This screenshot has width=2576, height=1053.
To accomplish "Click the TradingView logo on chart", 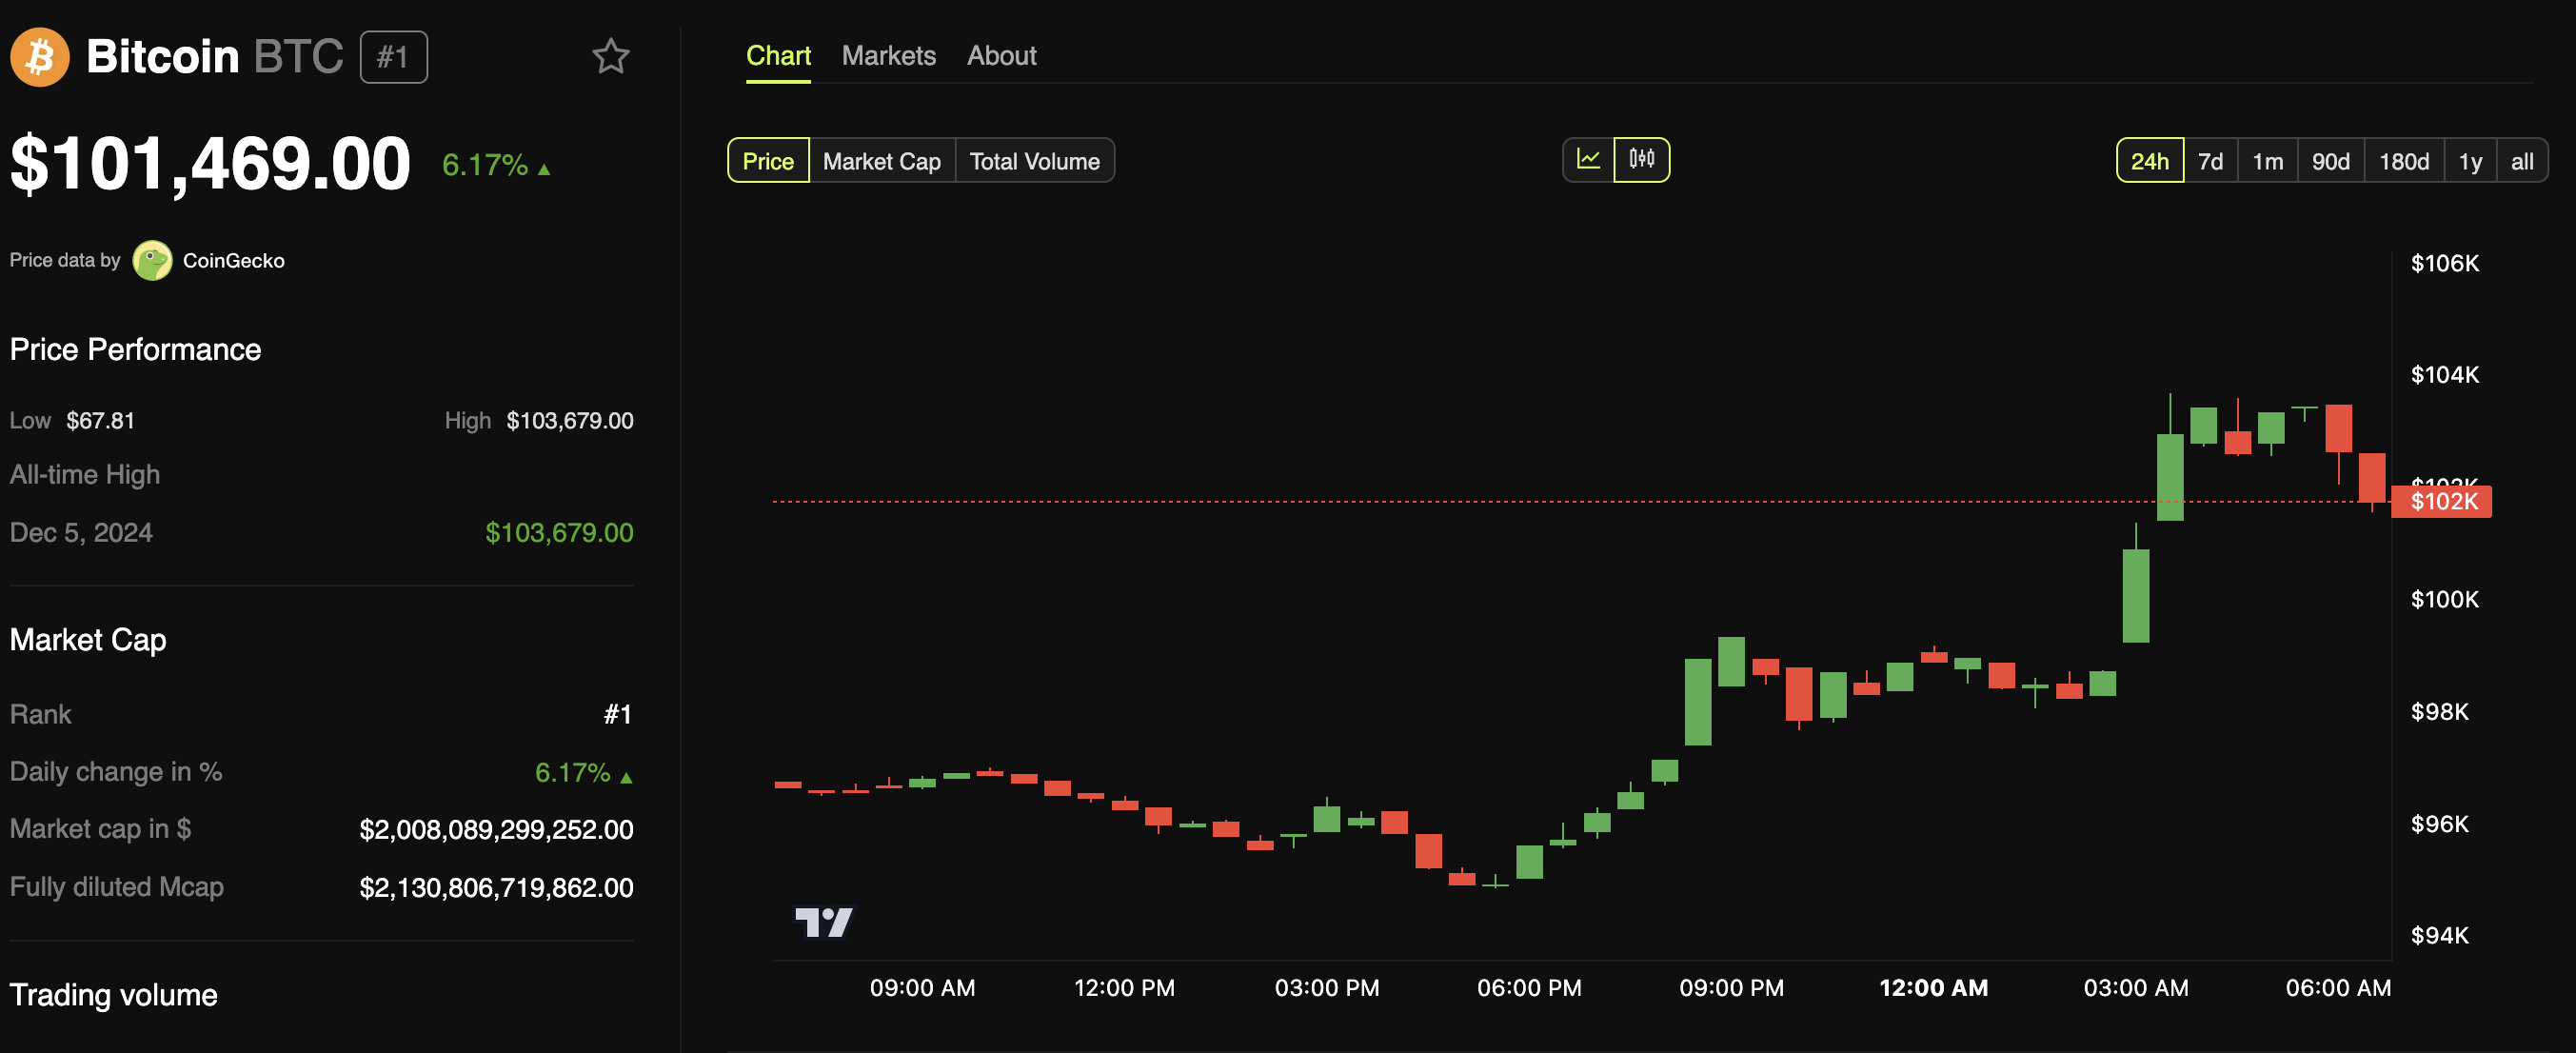I will pyautogui.click(x=823, y=921).
